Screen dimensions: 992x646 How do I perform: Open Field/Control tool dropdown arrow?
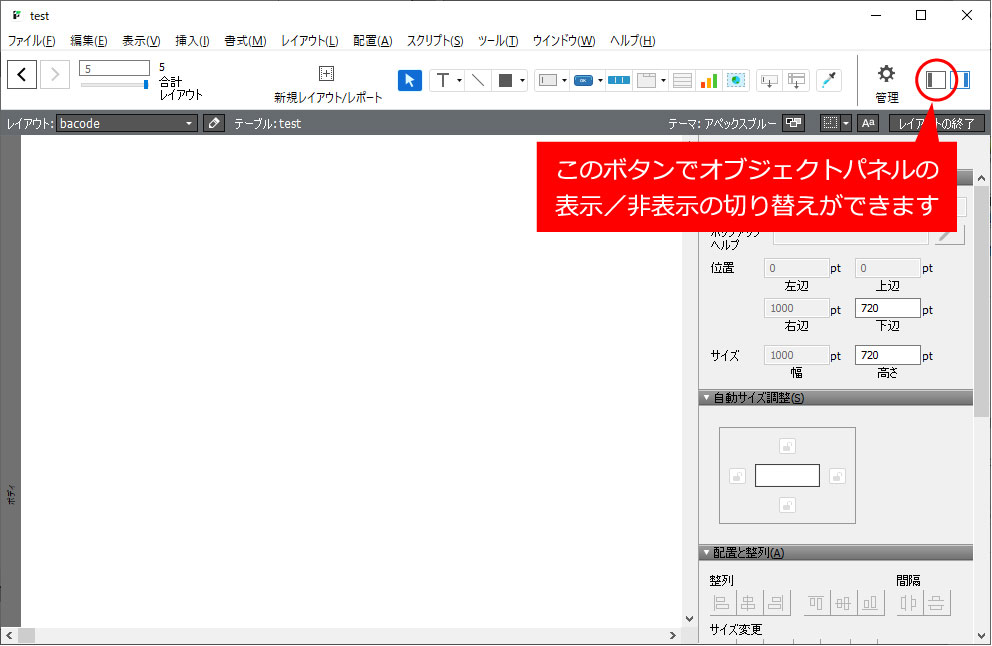(564, 80)
